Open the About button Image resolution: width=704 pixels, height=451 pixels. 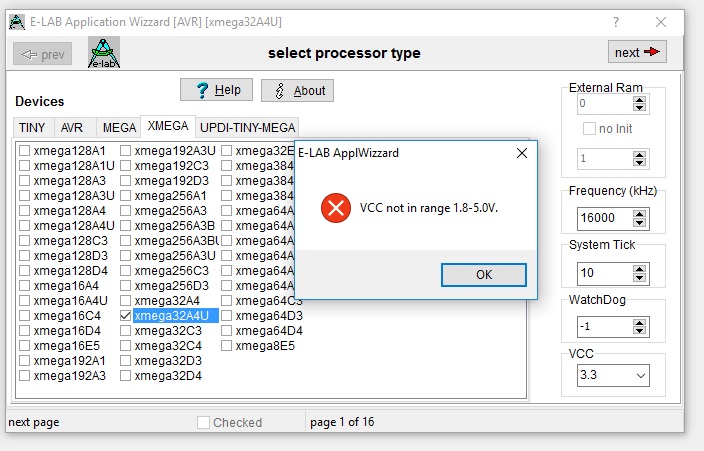297,90
